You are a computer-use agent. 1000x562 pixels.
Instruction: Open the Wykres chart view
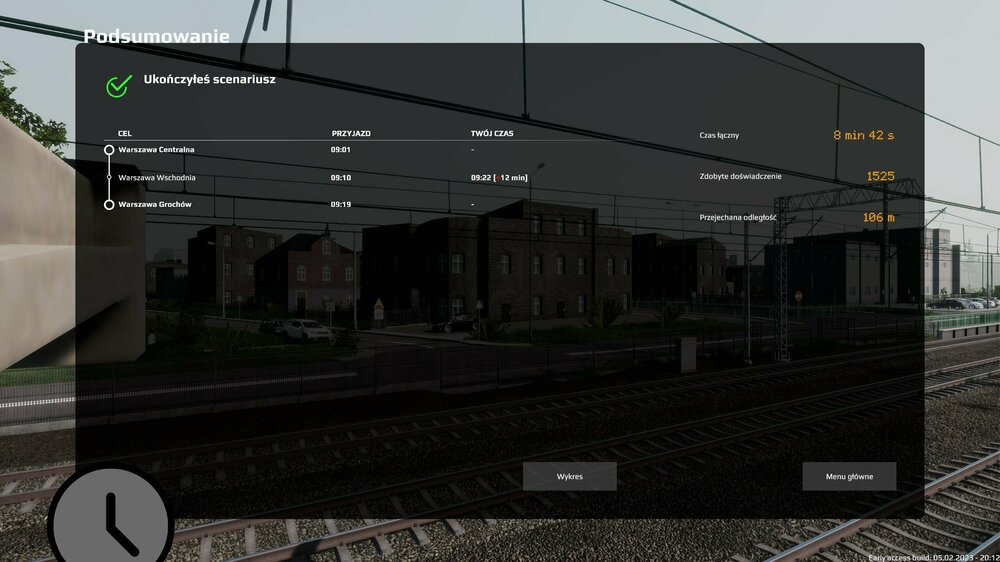pyautogui.click(x=569, y=476)
